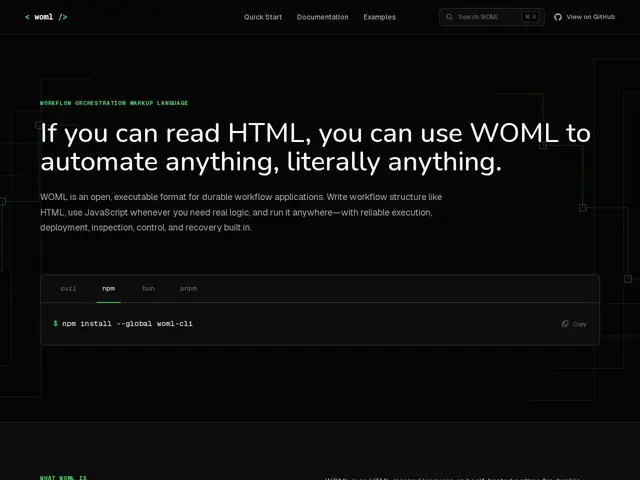This screenshot has width=640, height=480.
Task: Click the WOML description paragraph
Action: tap(241, 212)
